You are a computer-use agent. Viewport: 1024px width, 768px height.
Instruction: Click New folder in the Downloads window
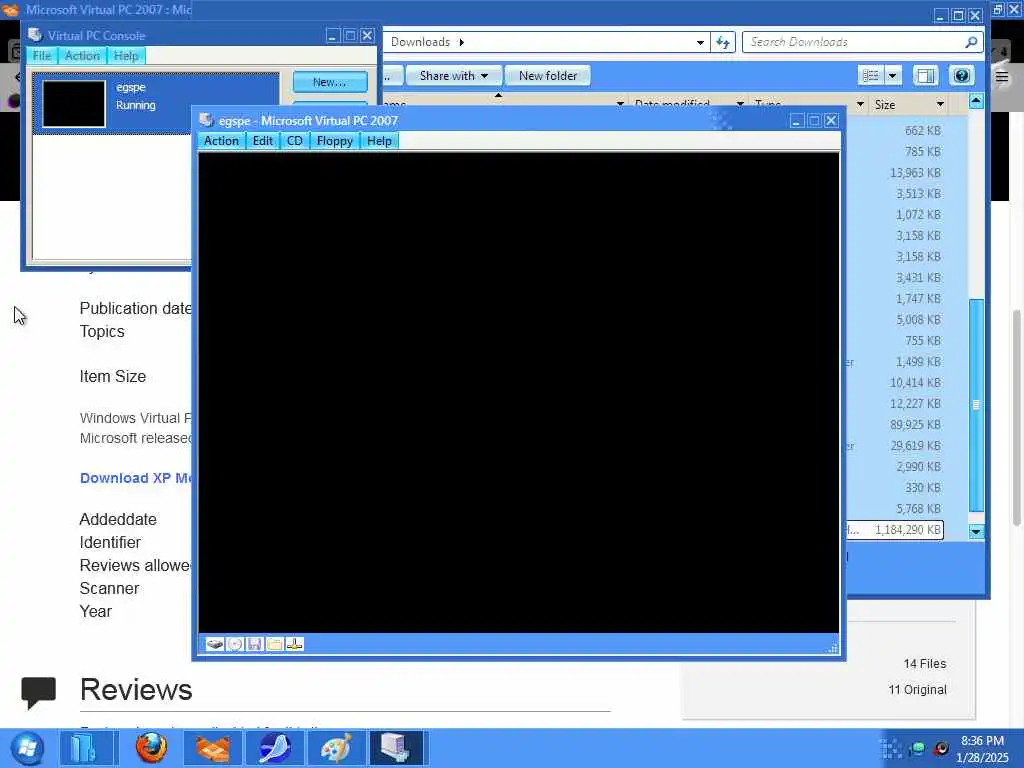[x=548, y=76]
